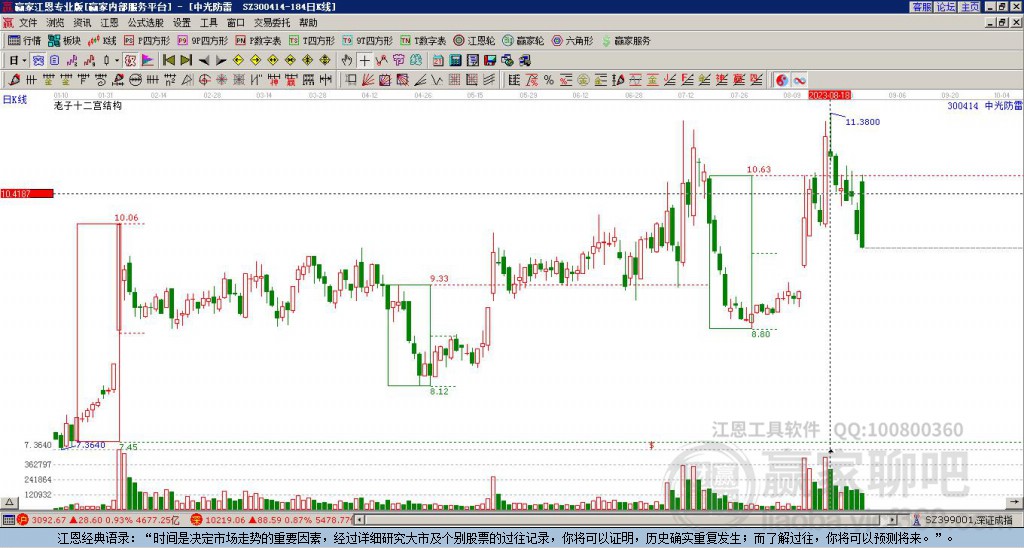Click the magenta flag icon
This screenshot has width=1024, height=548.
[148, 61]
